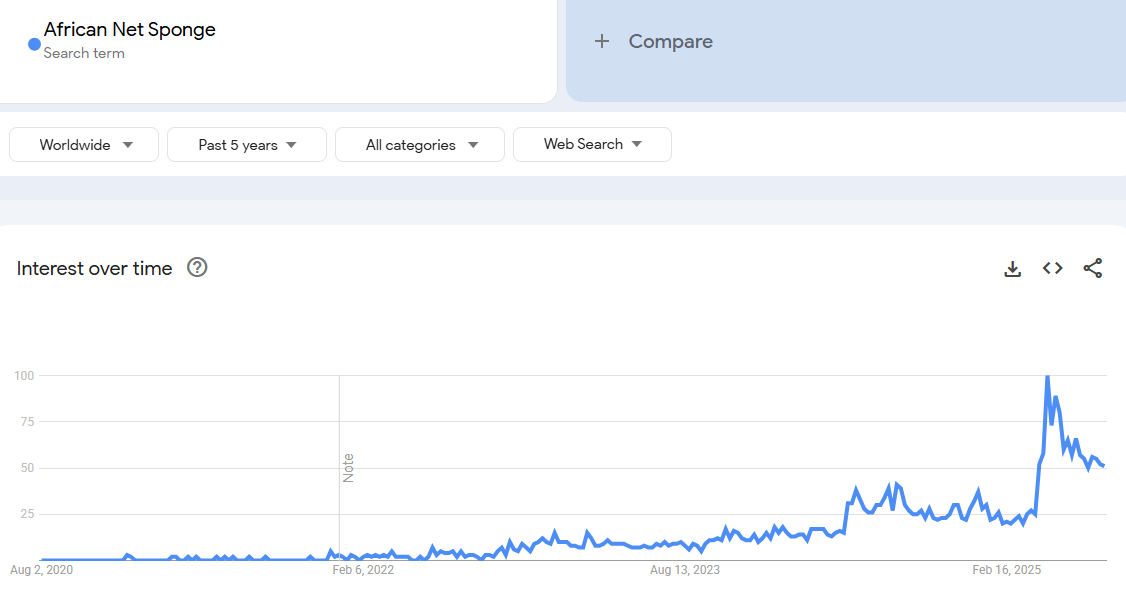
Task: Click the plus icon beside Compare
Action: point(601,41)
